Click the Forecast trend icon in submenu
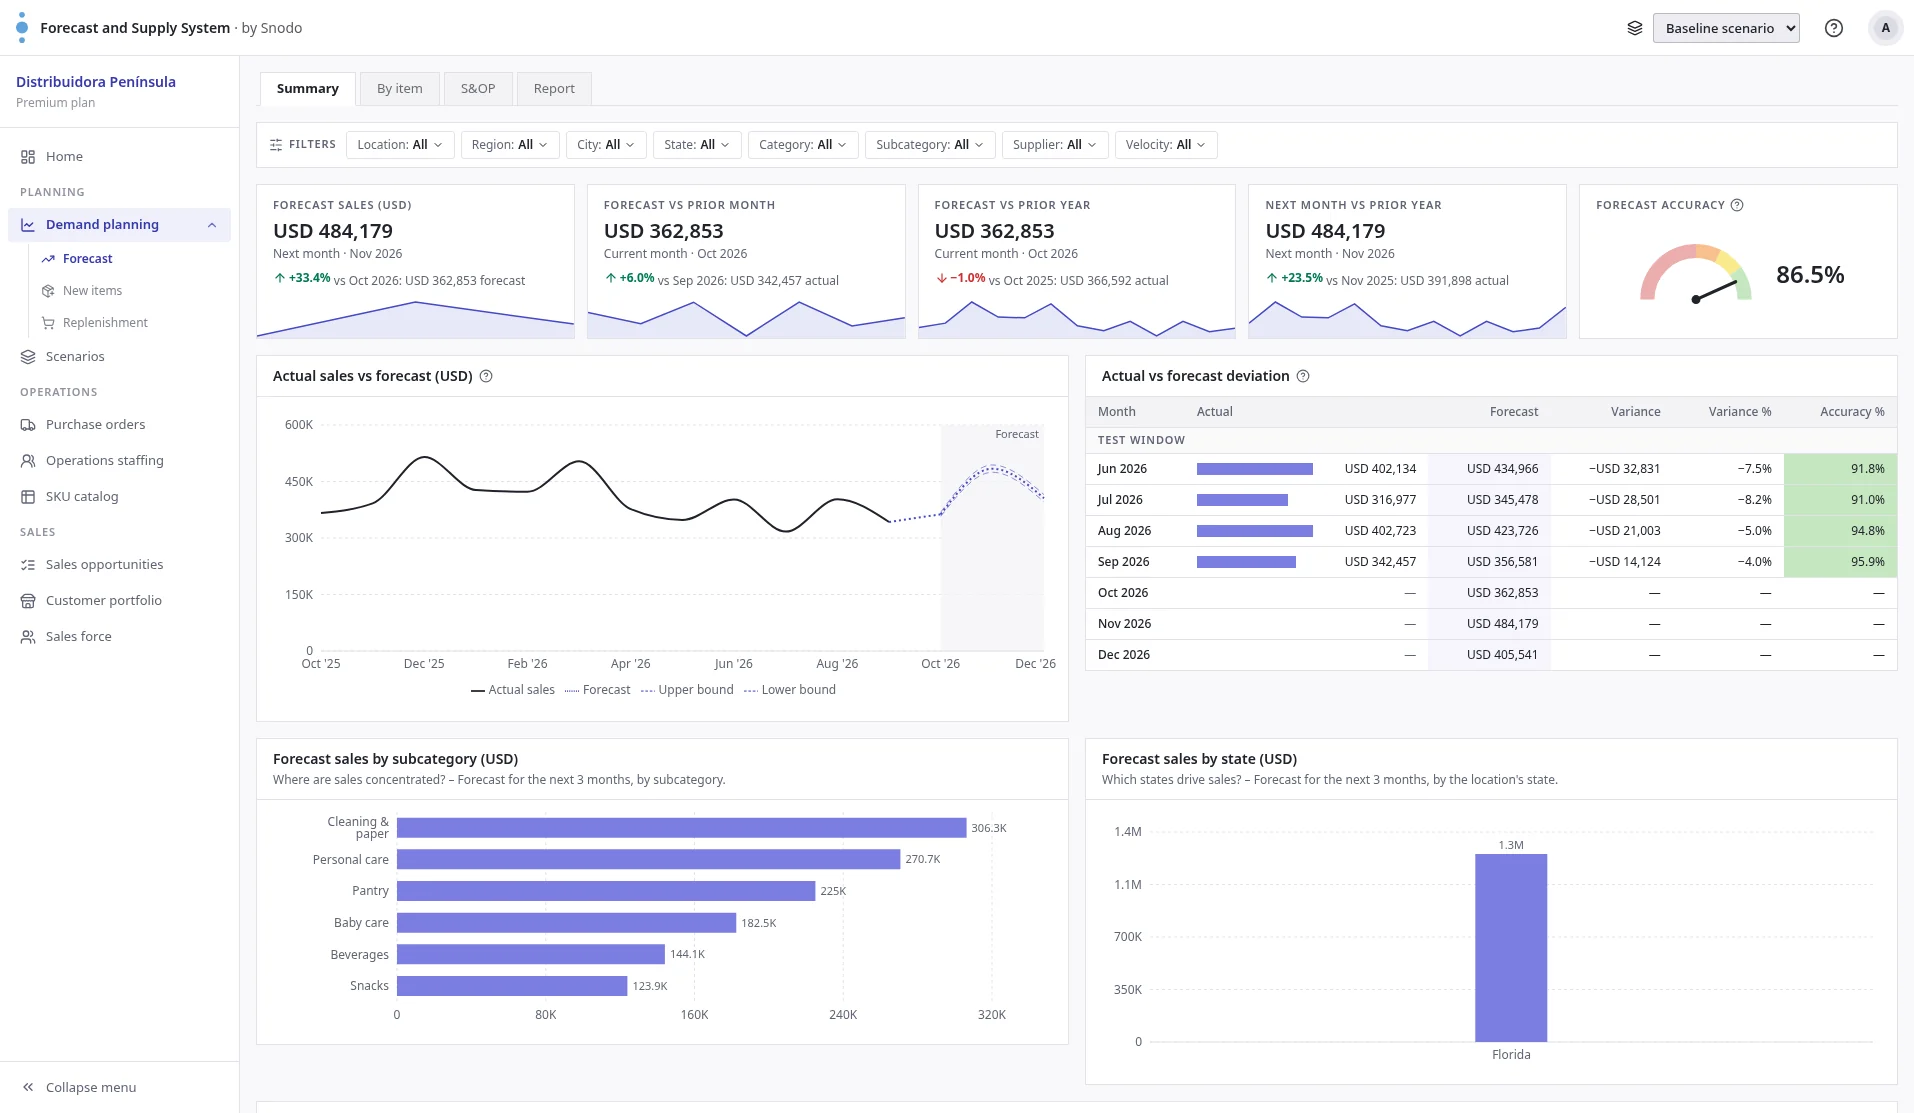 click(x=48, y=259)
